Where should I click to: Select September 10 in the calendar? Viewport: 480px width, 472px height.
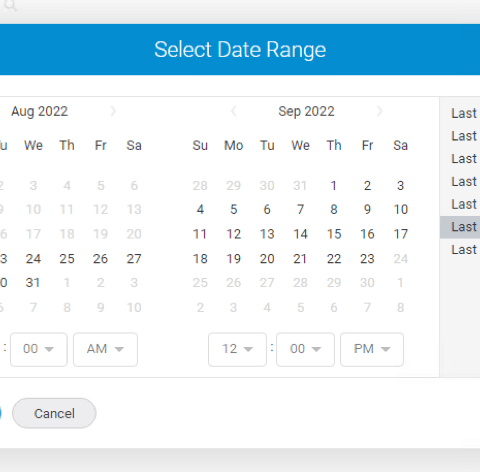coord(400,209)
